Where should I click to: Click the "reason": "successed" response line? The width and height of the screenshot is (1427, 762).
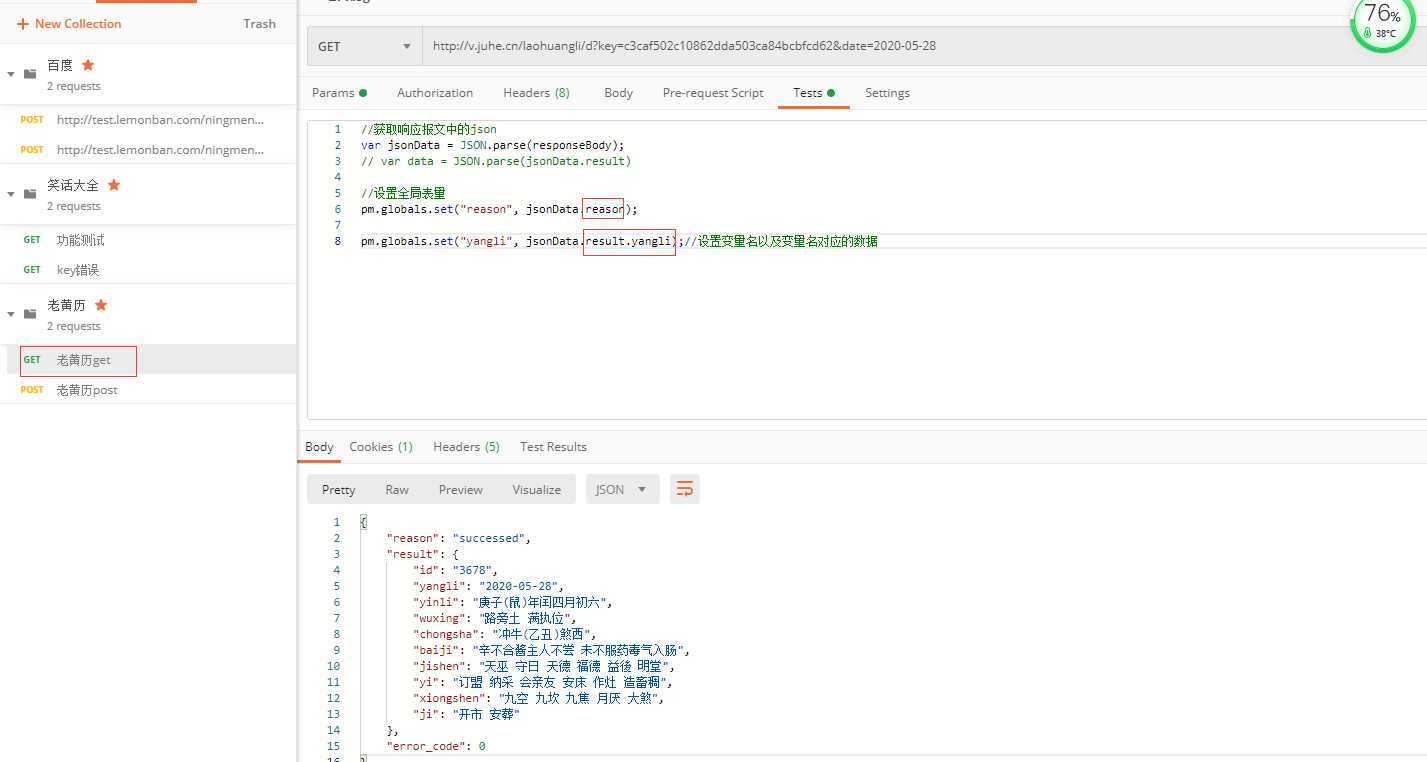tap(459, 538)
